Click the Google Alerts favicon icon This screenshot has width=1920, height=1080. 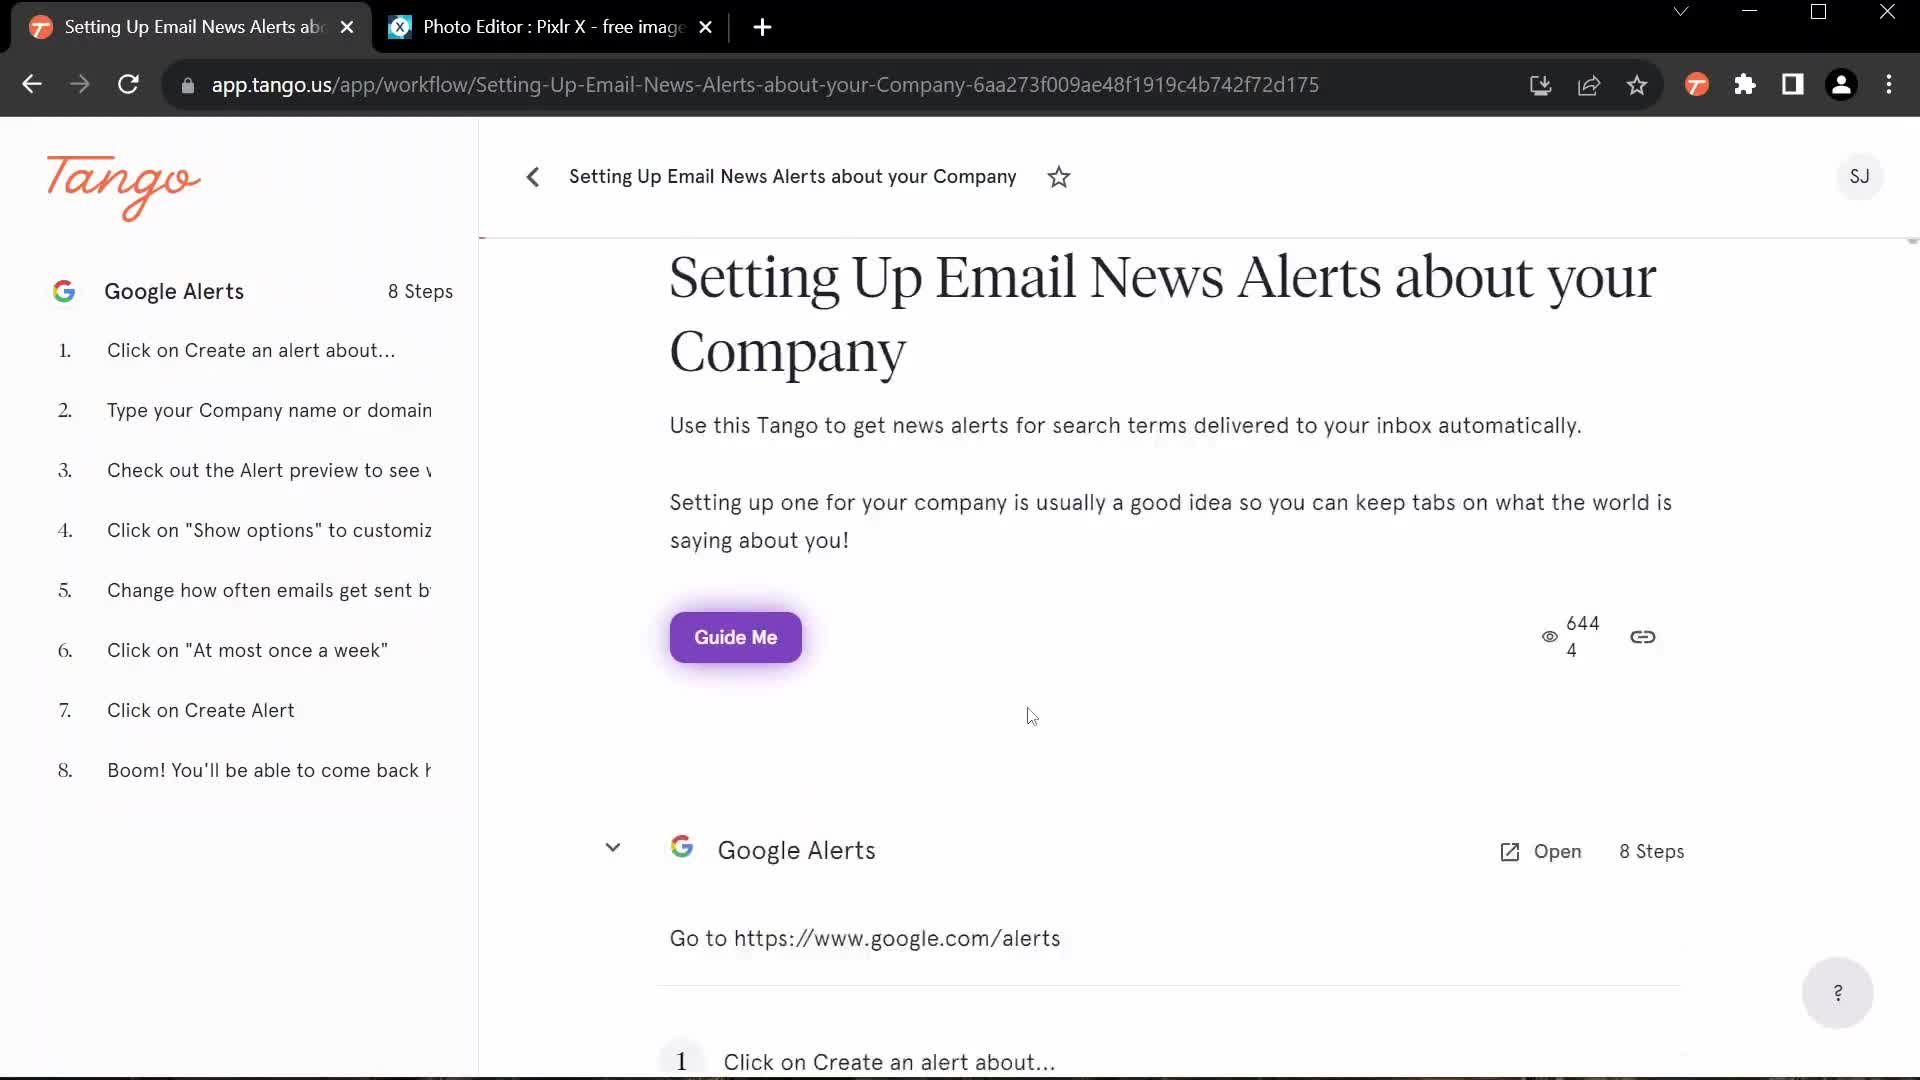pos(63,291)
